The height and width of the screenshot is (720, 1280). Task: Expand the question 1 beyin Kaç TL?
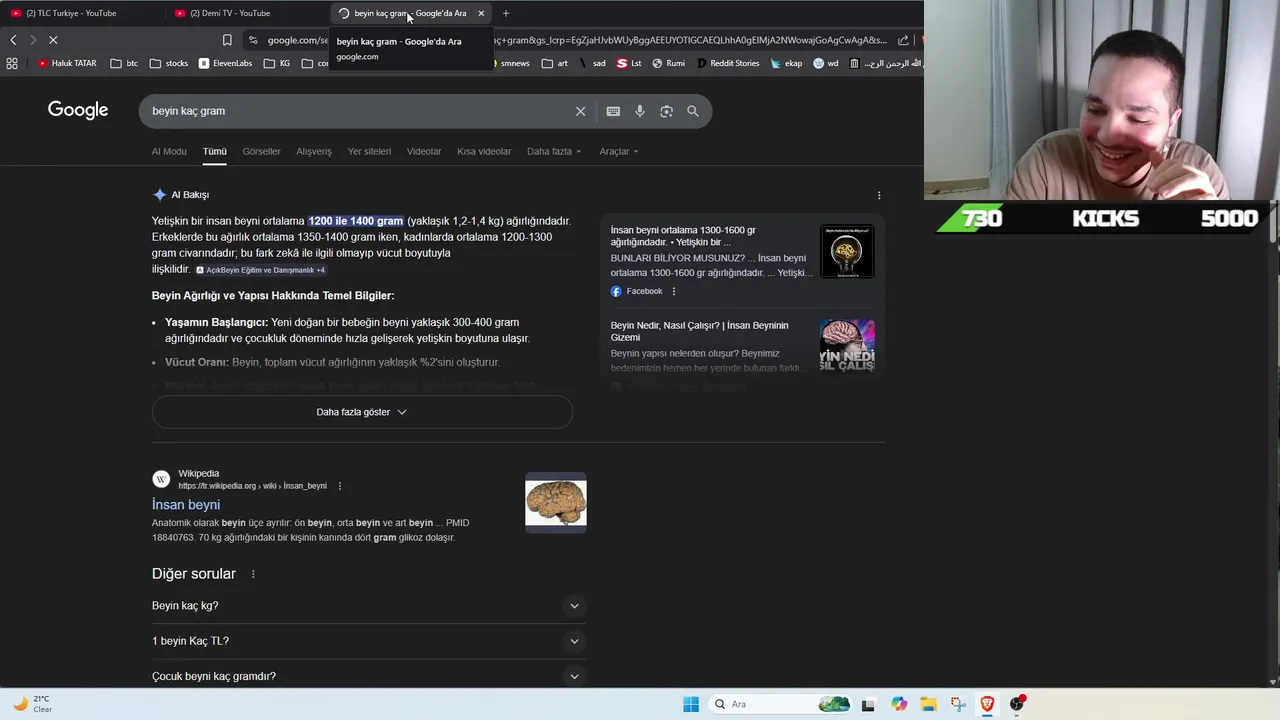pos(368,641)
